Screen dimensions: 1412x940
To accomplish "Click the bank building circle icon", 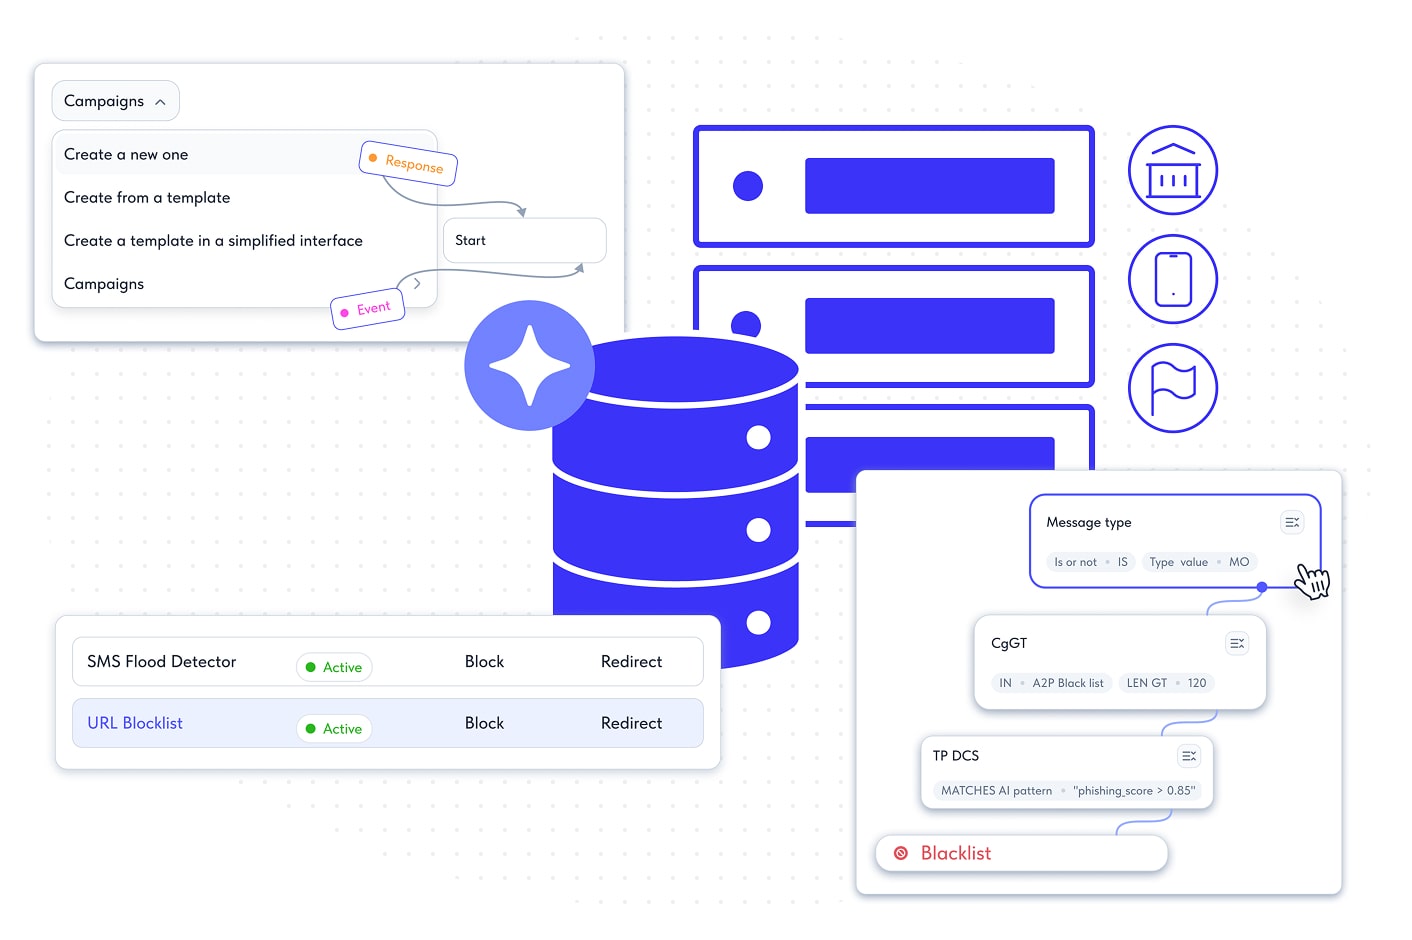I will tap(1172, 170).
